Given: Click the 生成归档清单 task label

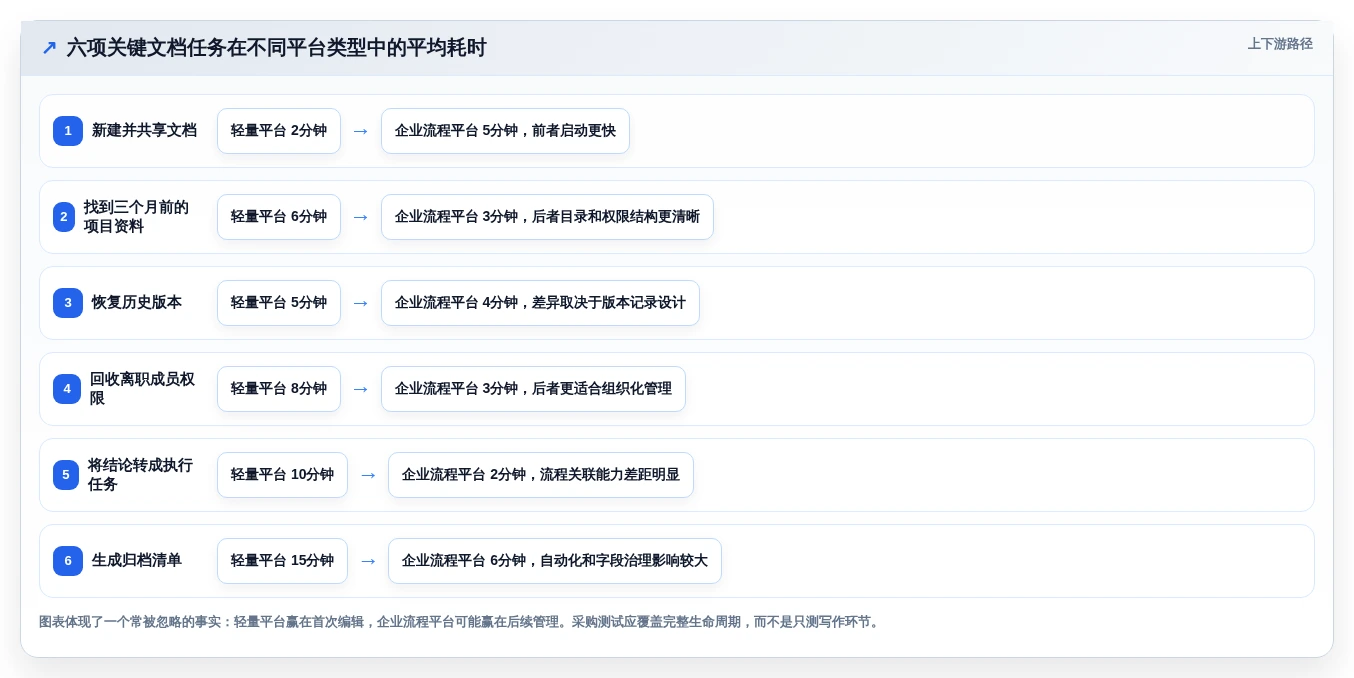Looking at the screenshot, I should 137,561.
